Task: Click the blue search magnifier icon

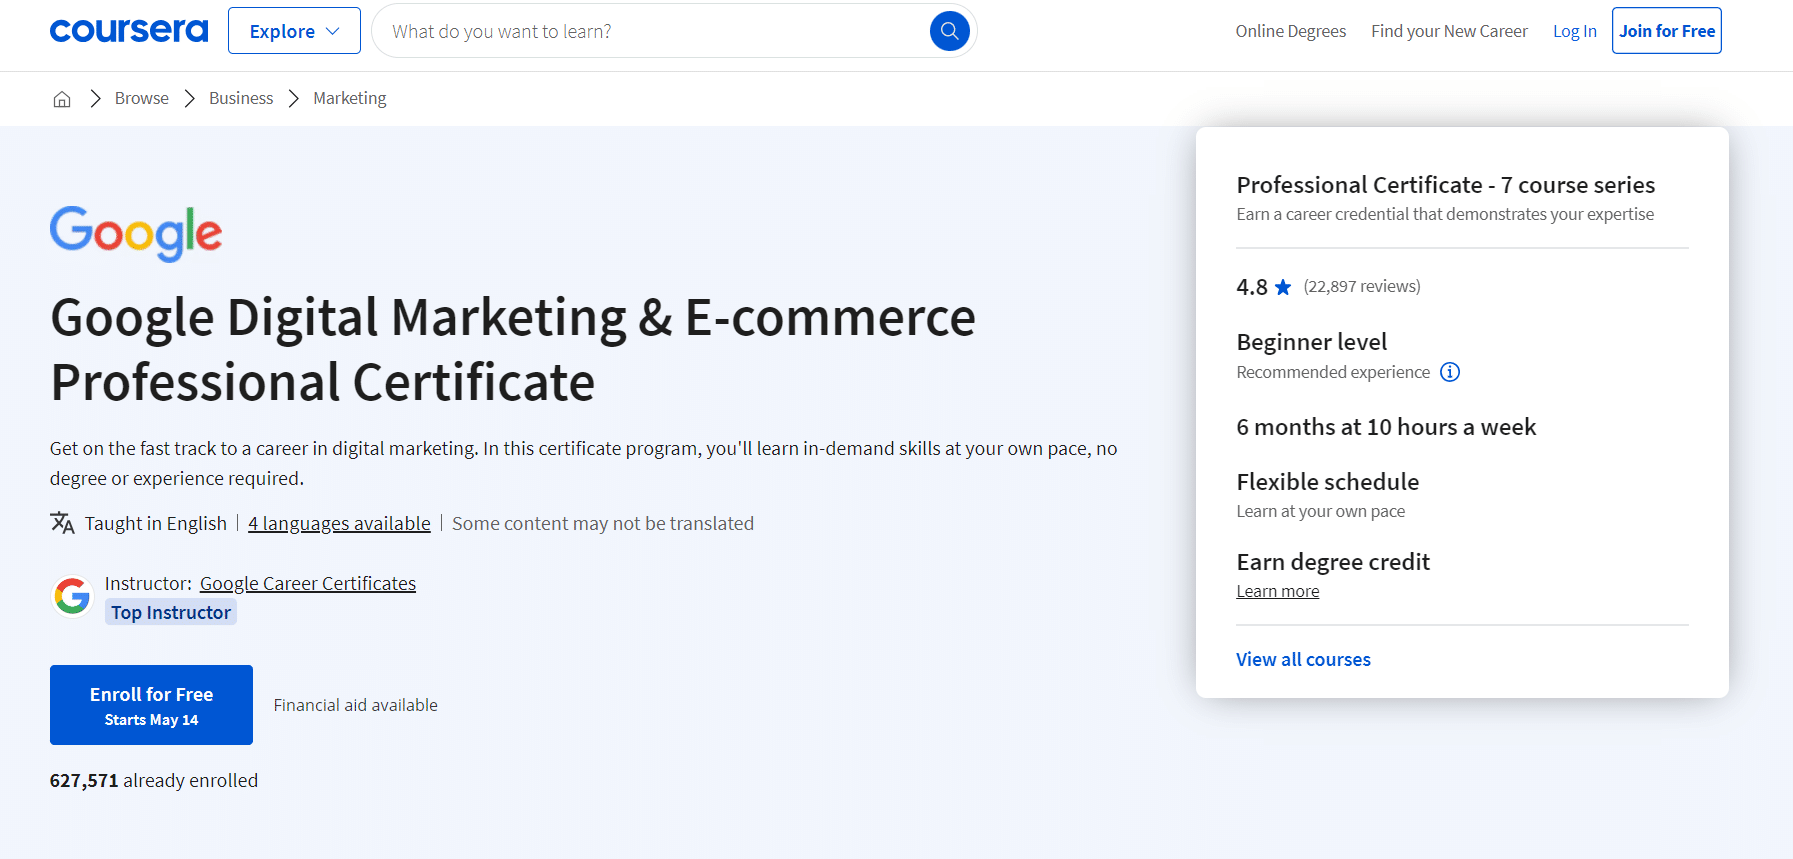Action: point(949,31)
